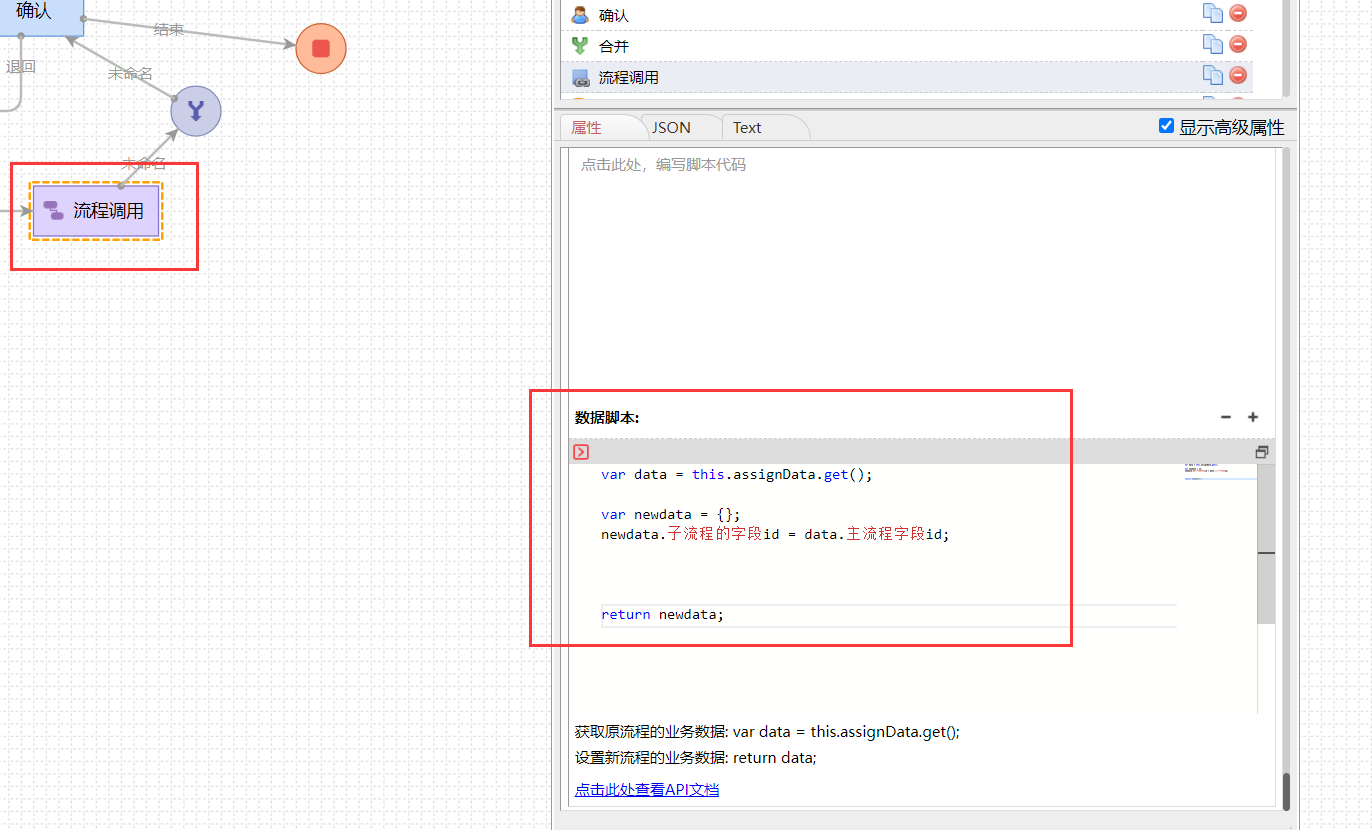Delete the 合并 activity
Screen dimensions: 1372x830
[x=1238, y=44]
